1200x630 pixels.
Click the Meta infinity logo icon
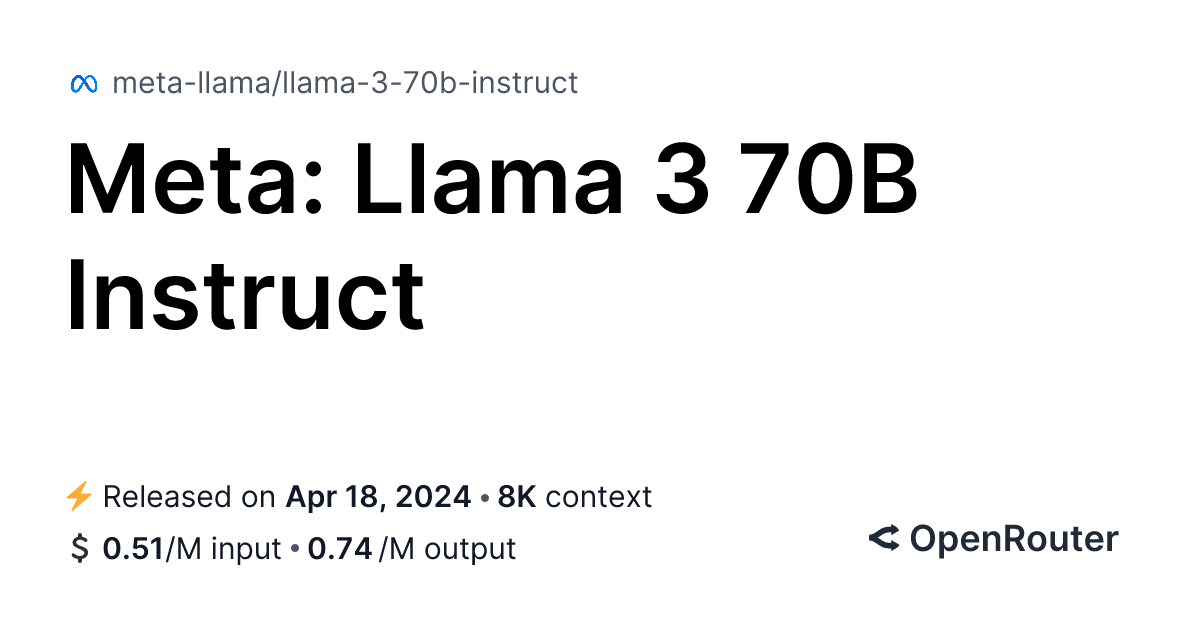[x=83, y=84]
